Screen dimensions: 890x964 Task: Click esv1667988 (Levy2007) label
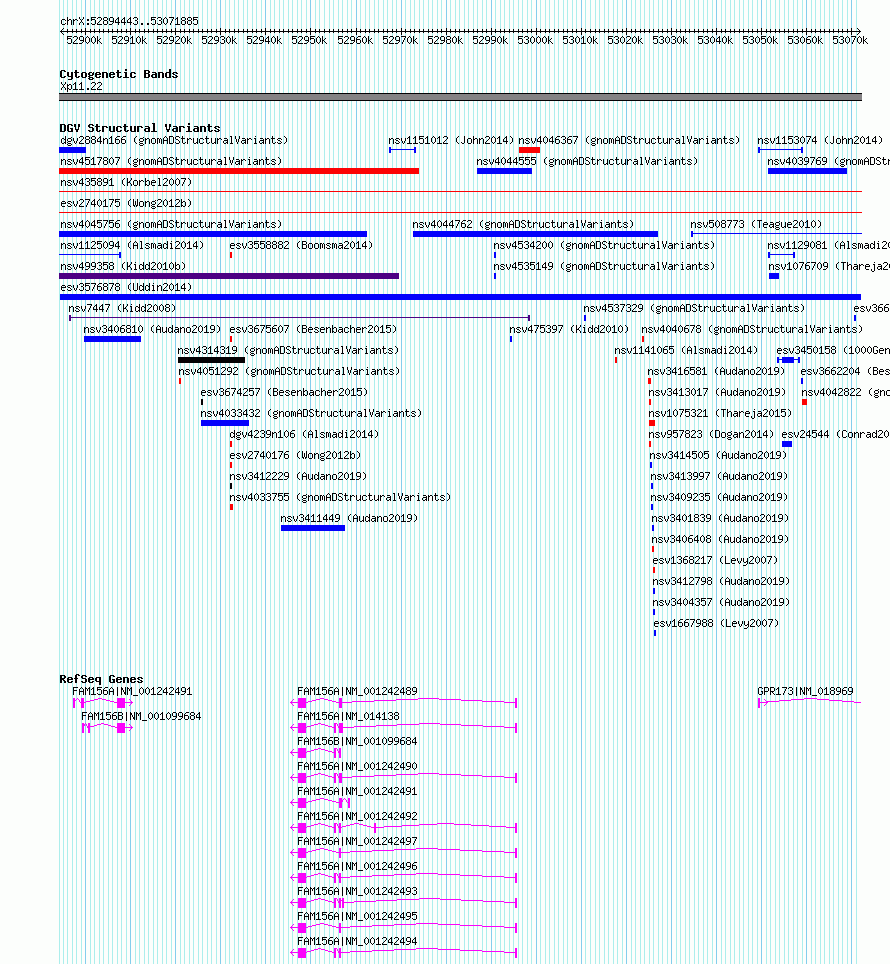(716, 623)
